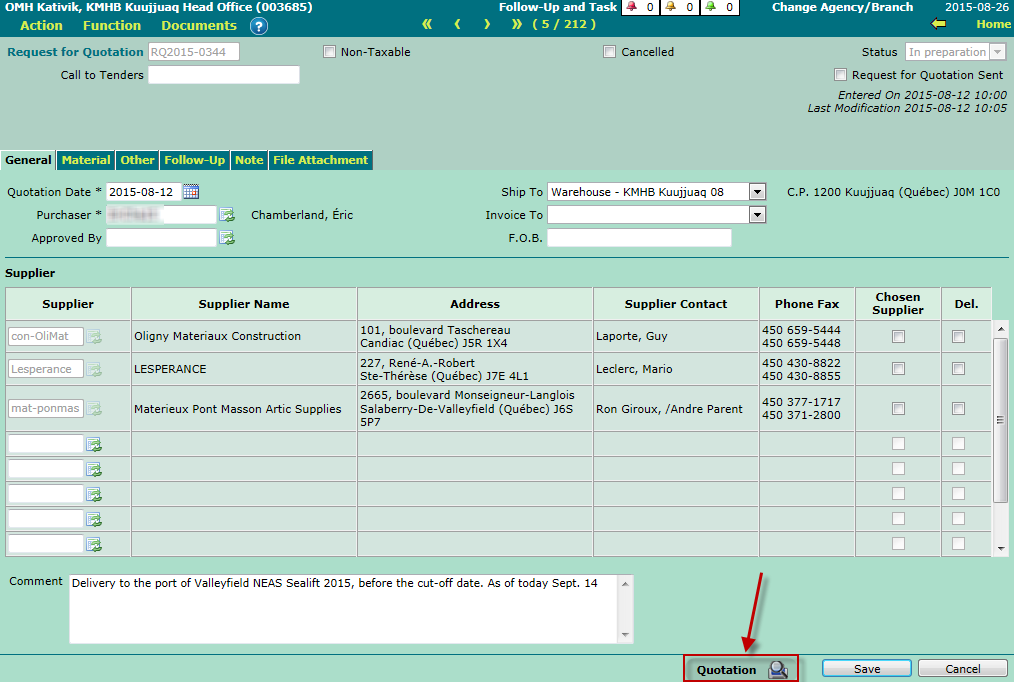The height and width of the screenshot is (682, 1014).
Task: Check Request for Quotation Sent
Action: (840, 74)
